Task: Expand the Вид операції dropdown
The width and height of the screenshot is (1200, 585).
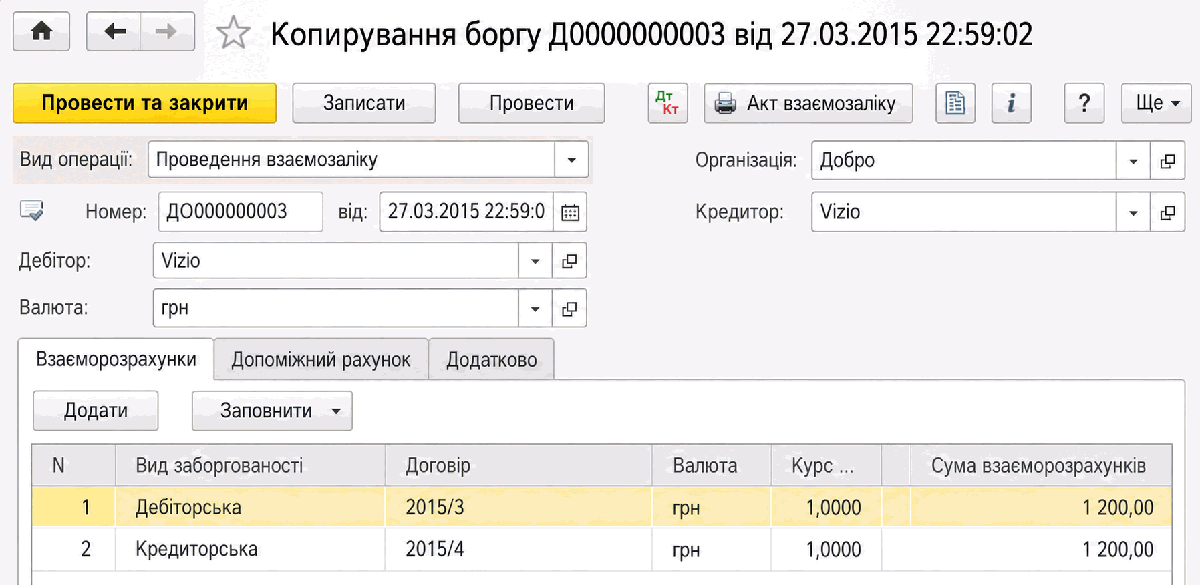Action: 571,160
